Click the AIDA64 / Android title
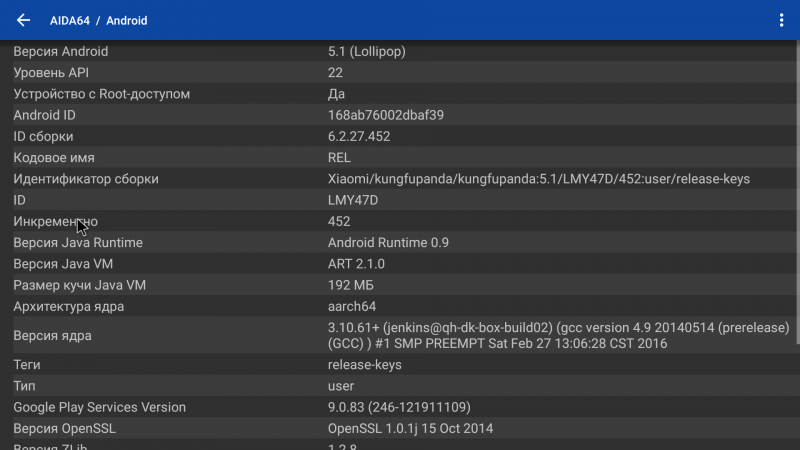This screenshot has width=800, height=450. click(x=99, y=20)
